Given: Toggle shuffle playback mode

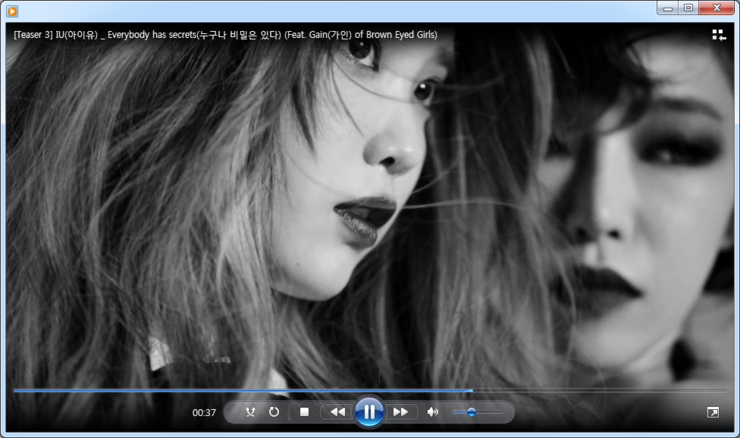Looking at the screenshot, I should (250, 412).
